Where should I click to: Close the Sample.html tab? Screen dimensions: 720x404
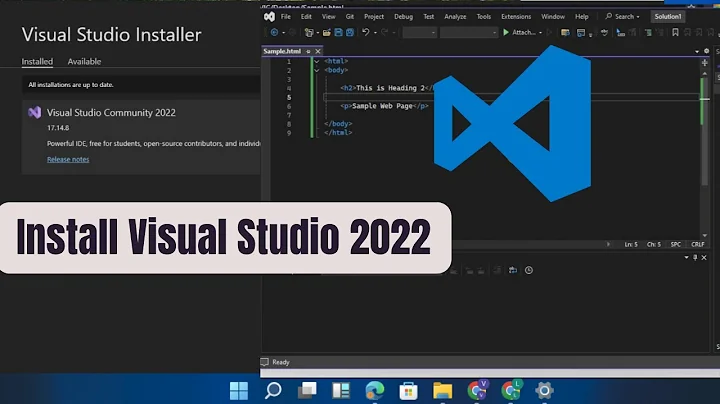(318, 51)
